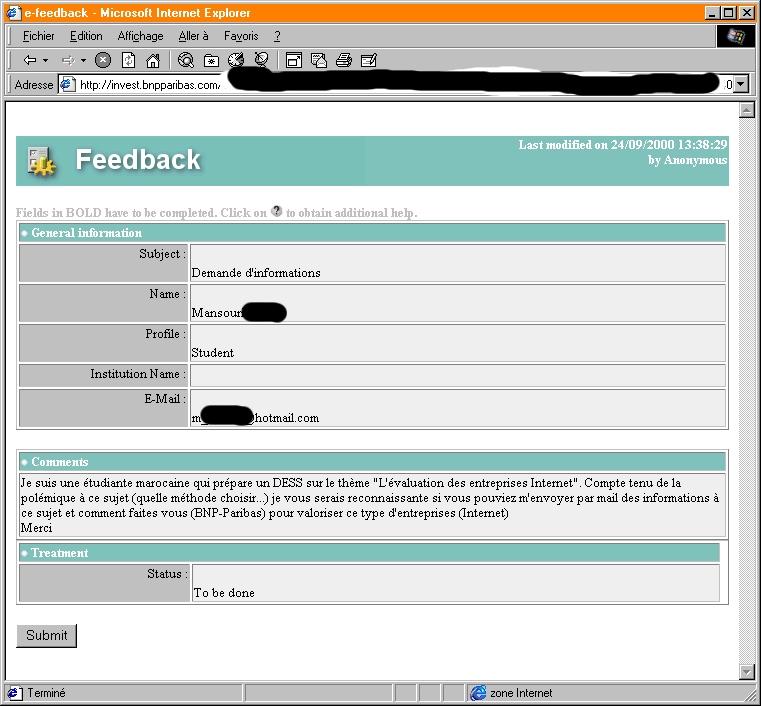Image resolution: width=761 pixels, height=706 pixels.
Task: Click the Windows logo throbber
Action: pos(736,36)
